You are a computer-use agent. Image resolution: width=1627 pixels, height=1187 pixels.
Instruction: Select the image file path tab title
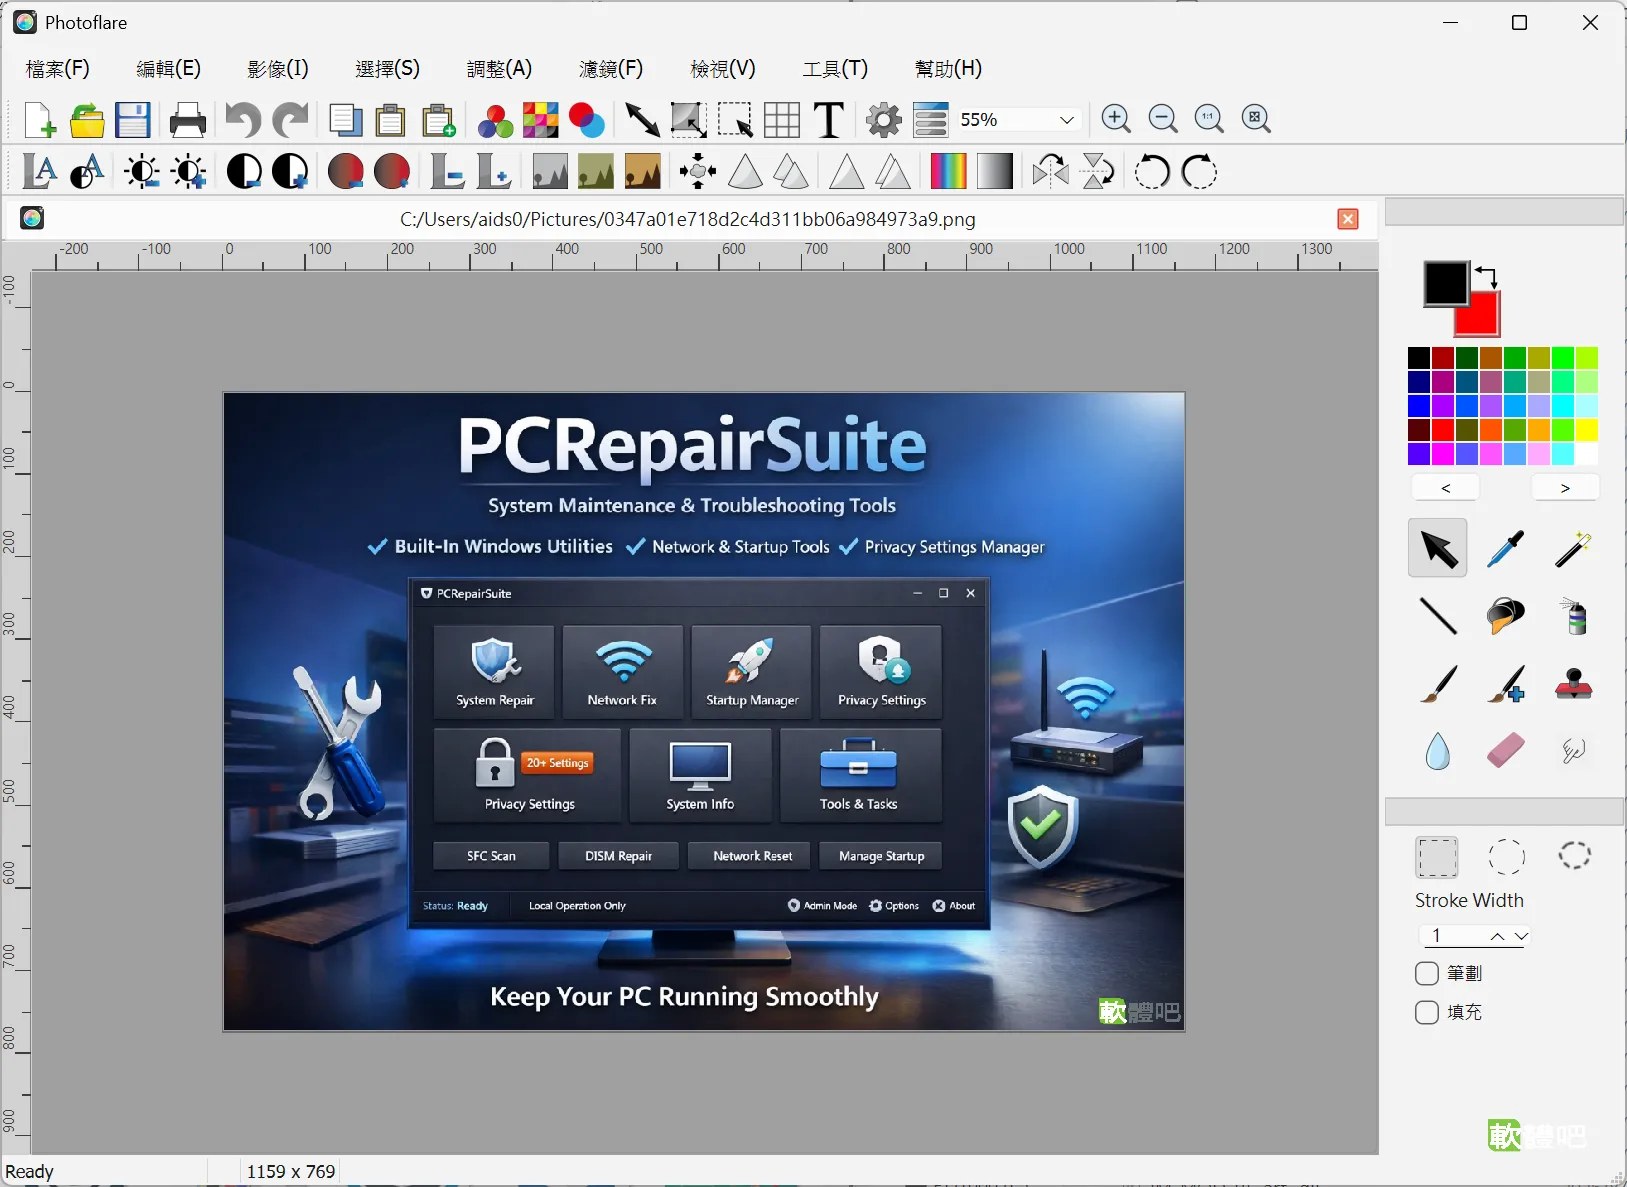(688, 219)
